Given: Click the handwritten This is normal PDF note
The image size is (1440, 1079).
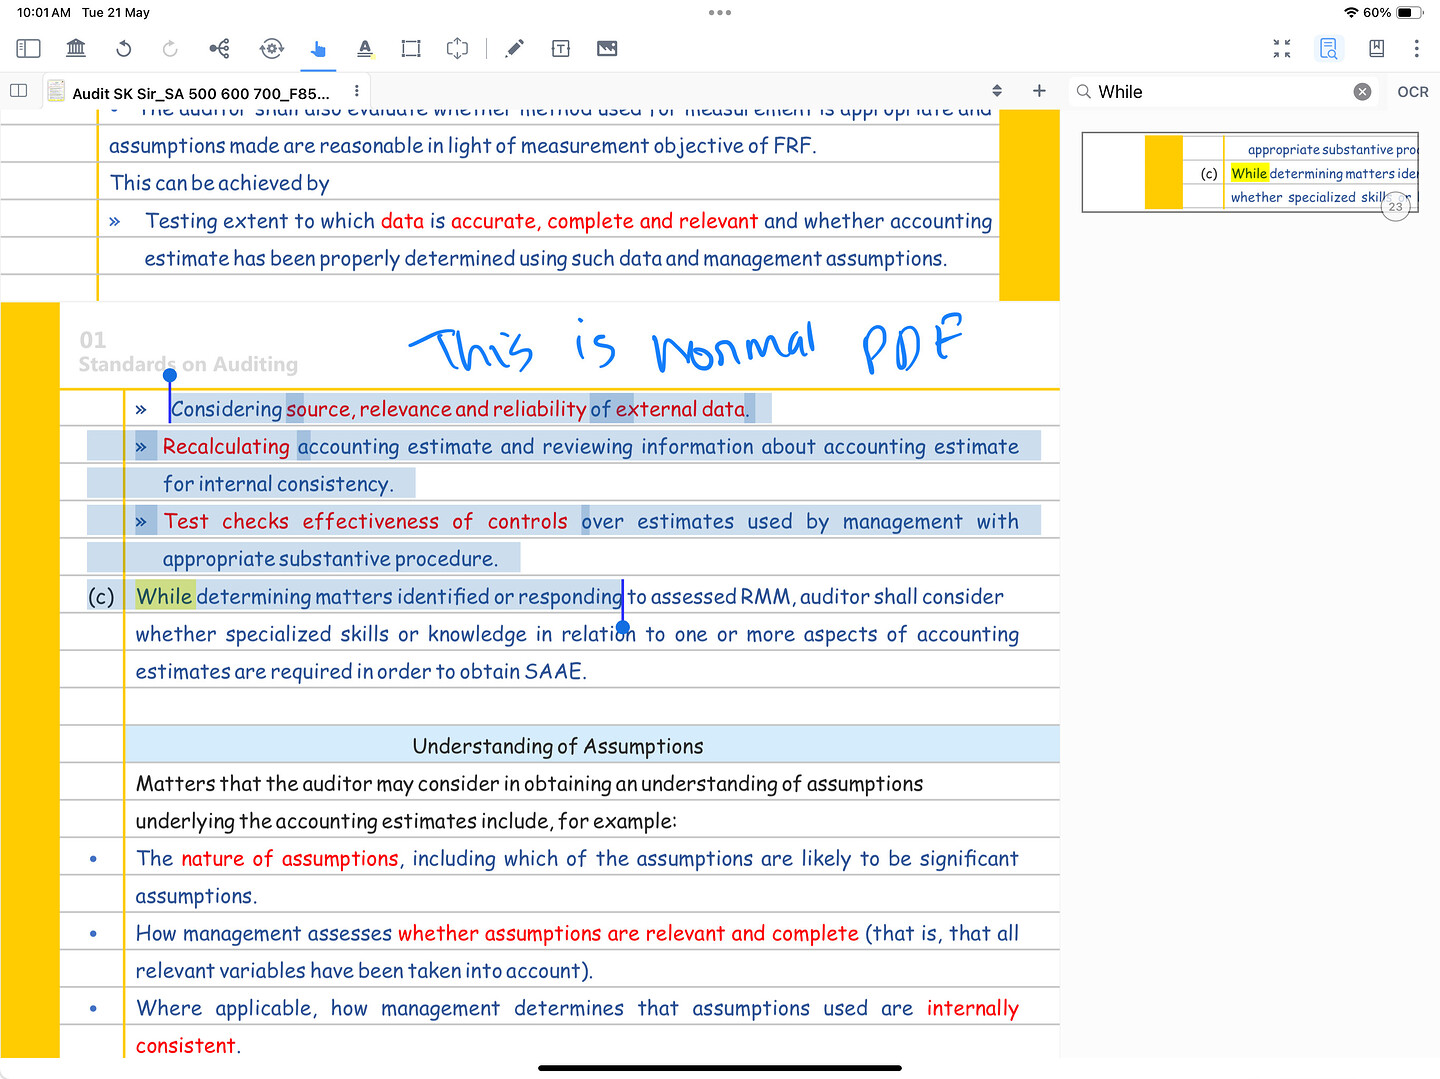Looking at the screenshot, I should (686, 343).
